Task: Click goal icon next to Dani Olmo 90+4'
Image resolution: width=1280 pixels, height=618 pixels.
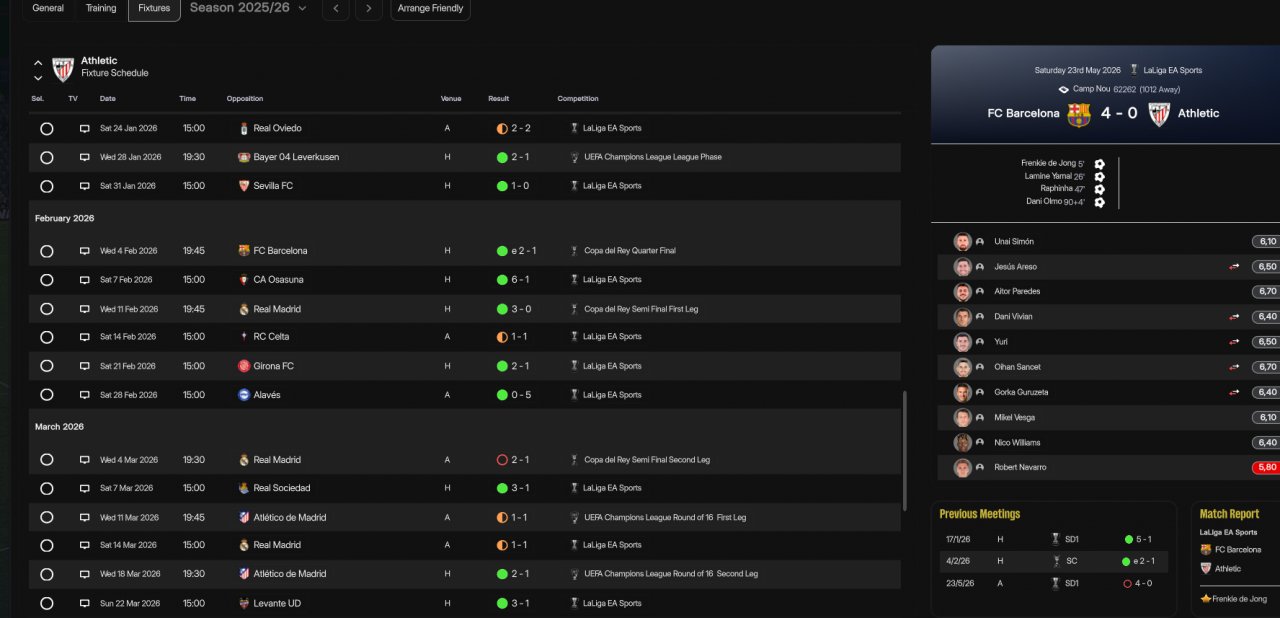Action: (x=1099, y=202)
